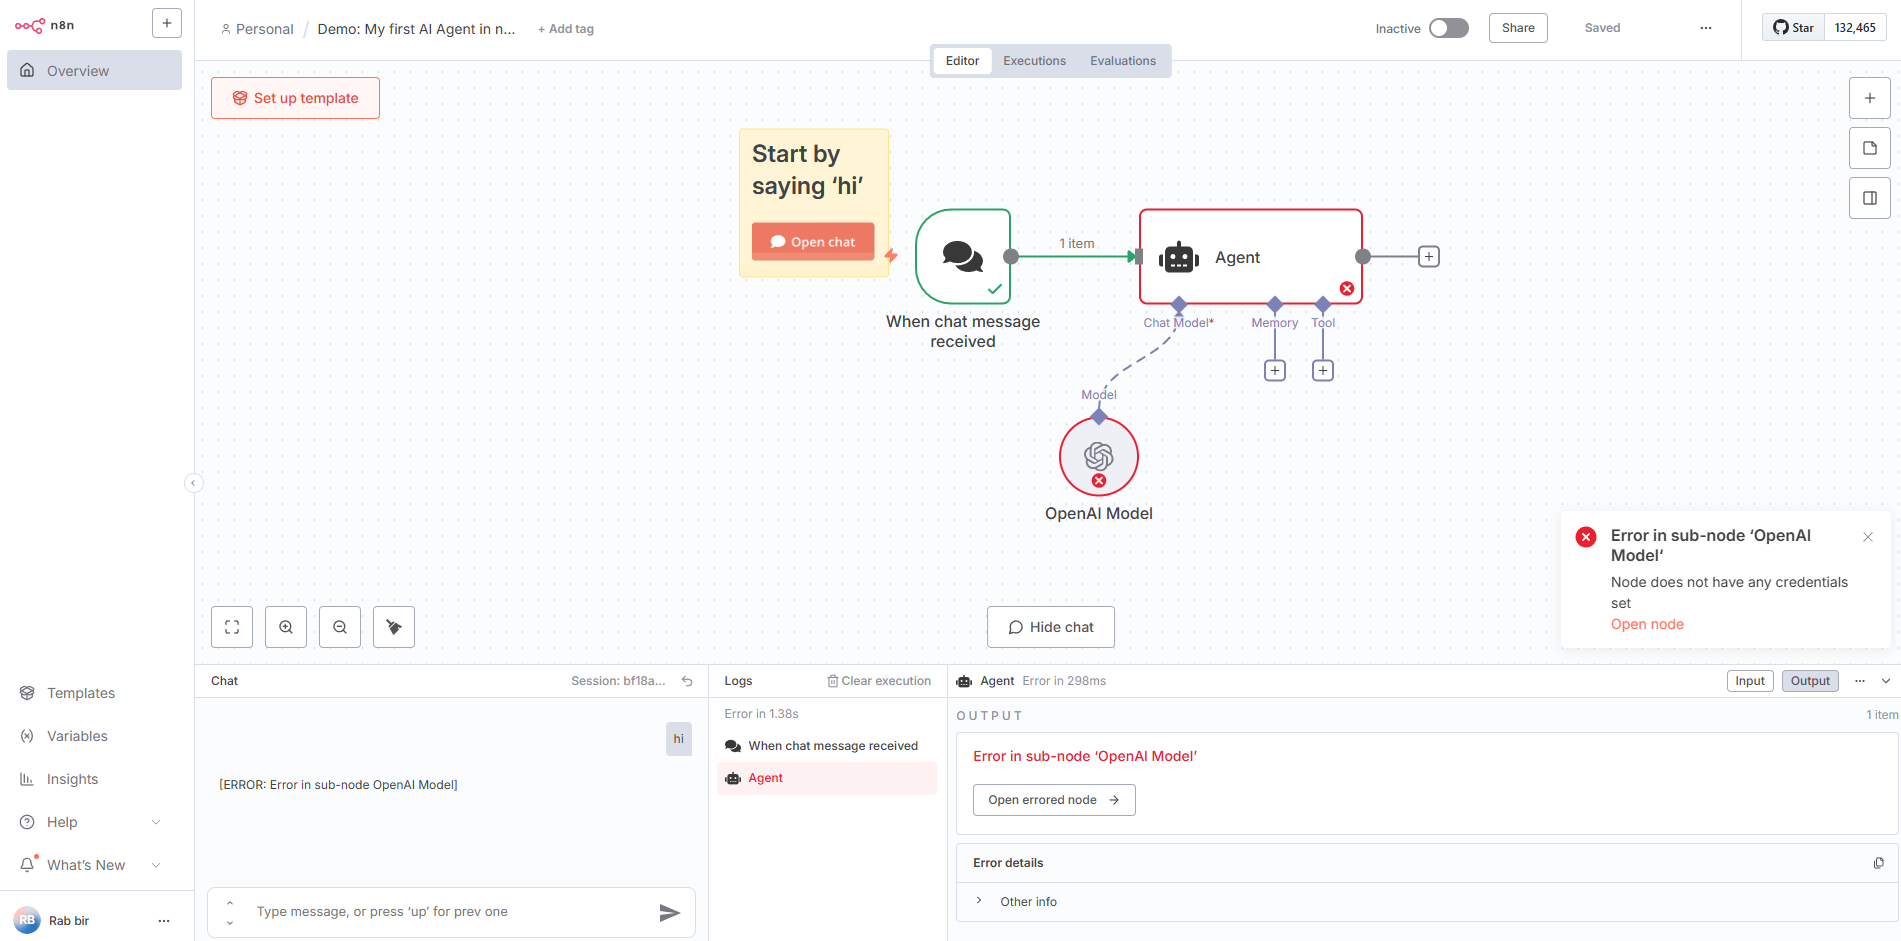
Task: Send the chat message
Action: point(670,912)
